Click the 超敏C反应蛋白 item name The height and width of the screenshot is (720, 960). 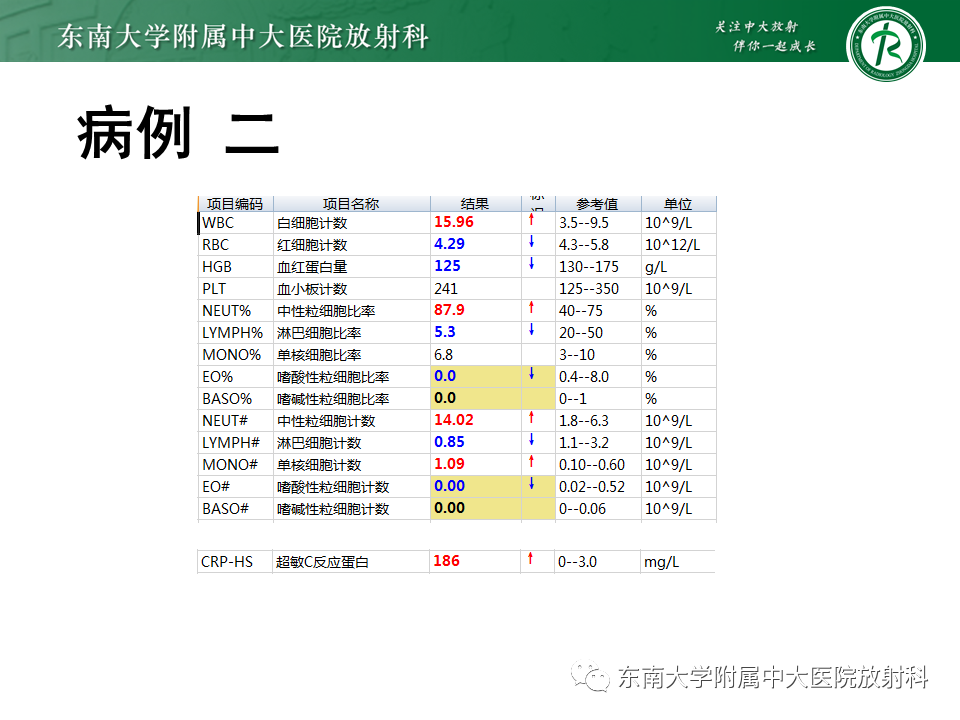point(322,563)
